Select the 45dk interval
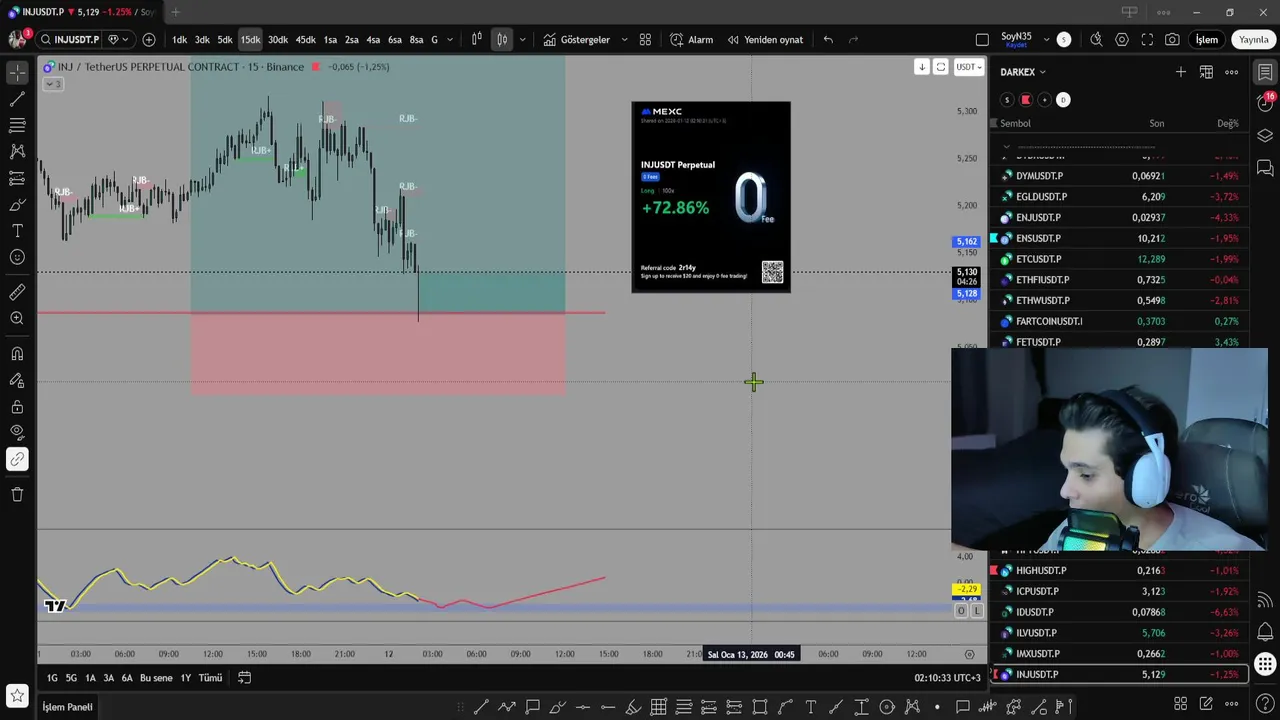This screenshot has width=1280, height=720. pyautogui.click(x=306, y=40)
